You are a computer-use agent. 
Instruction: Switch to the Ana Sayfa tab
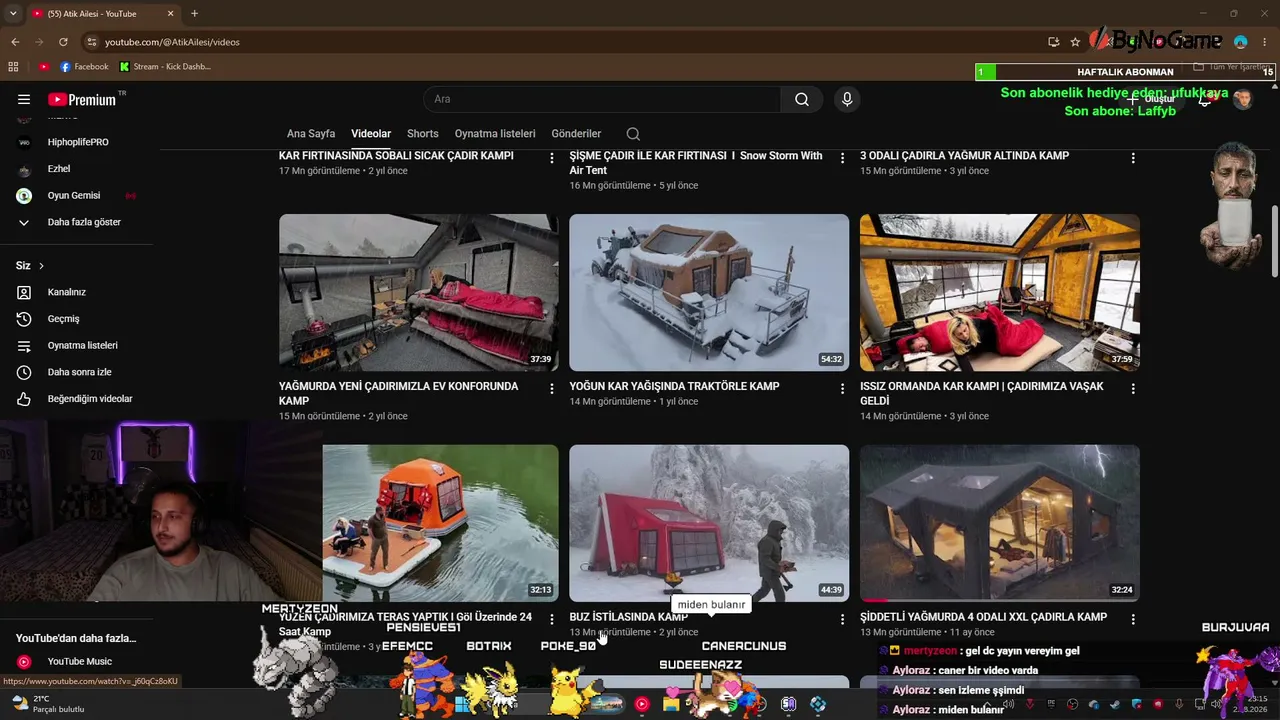(311, 134)
